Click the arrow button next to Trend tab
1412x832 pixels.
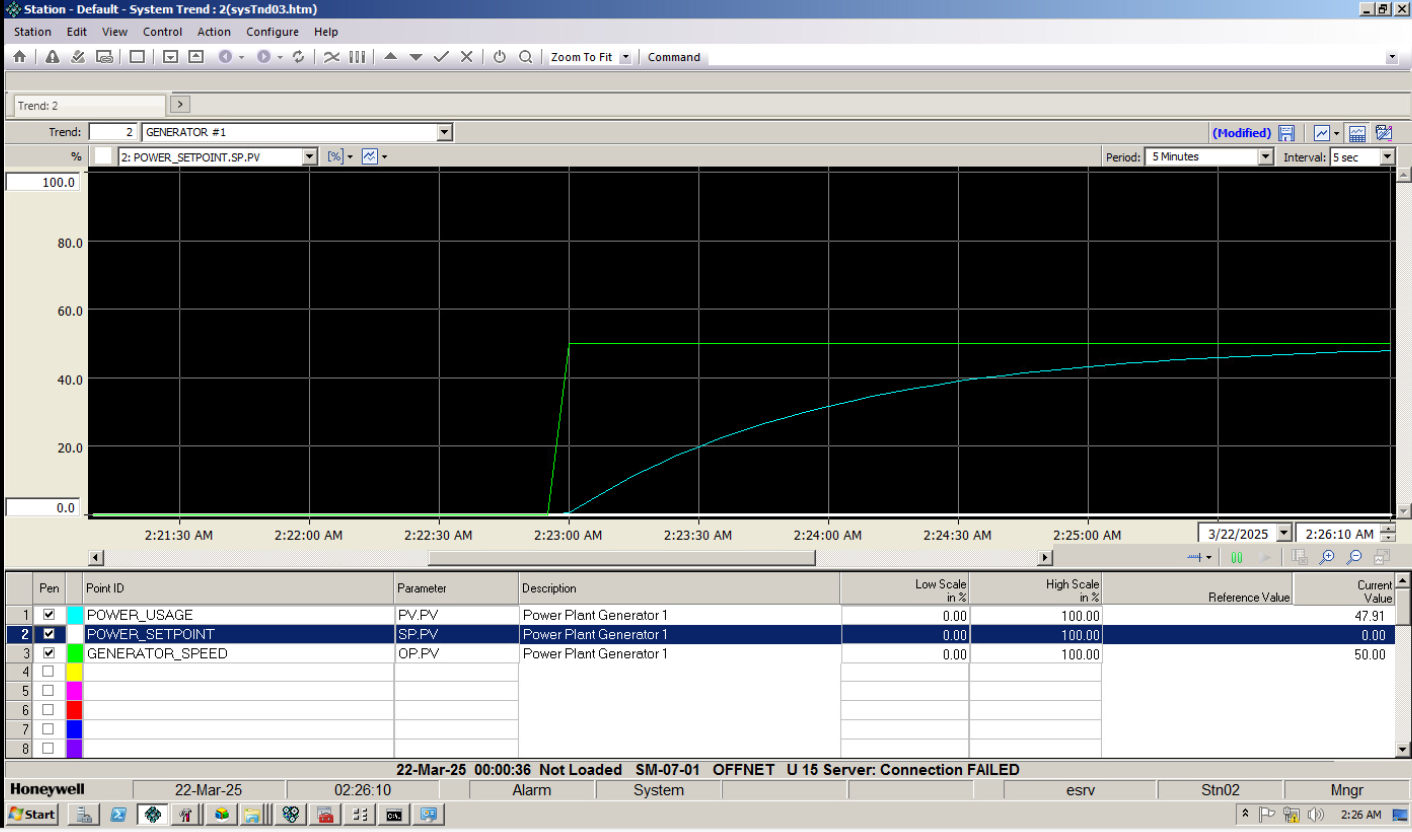coord(180,104)
